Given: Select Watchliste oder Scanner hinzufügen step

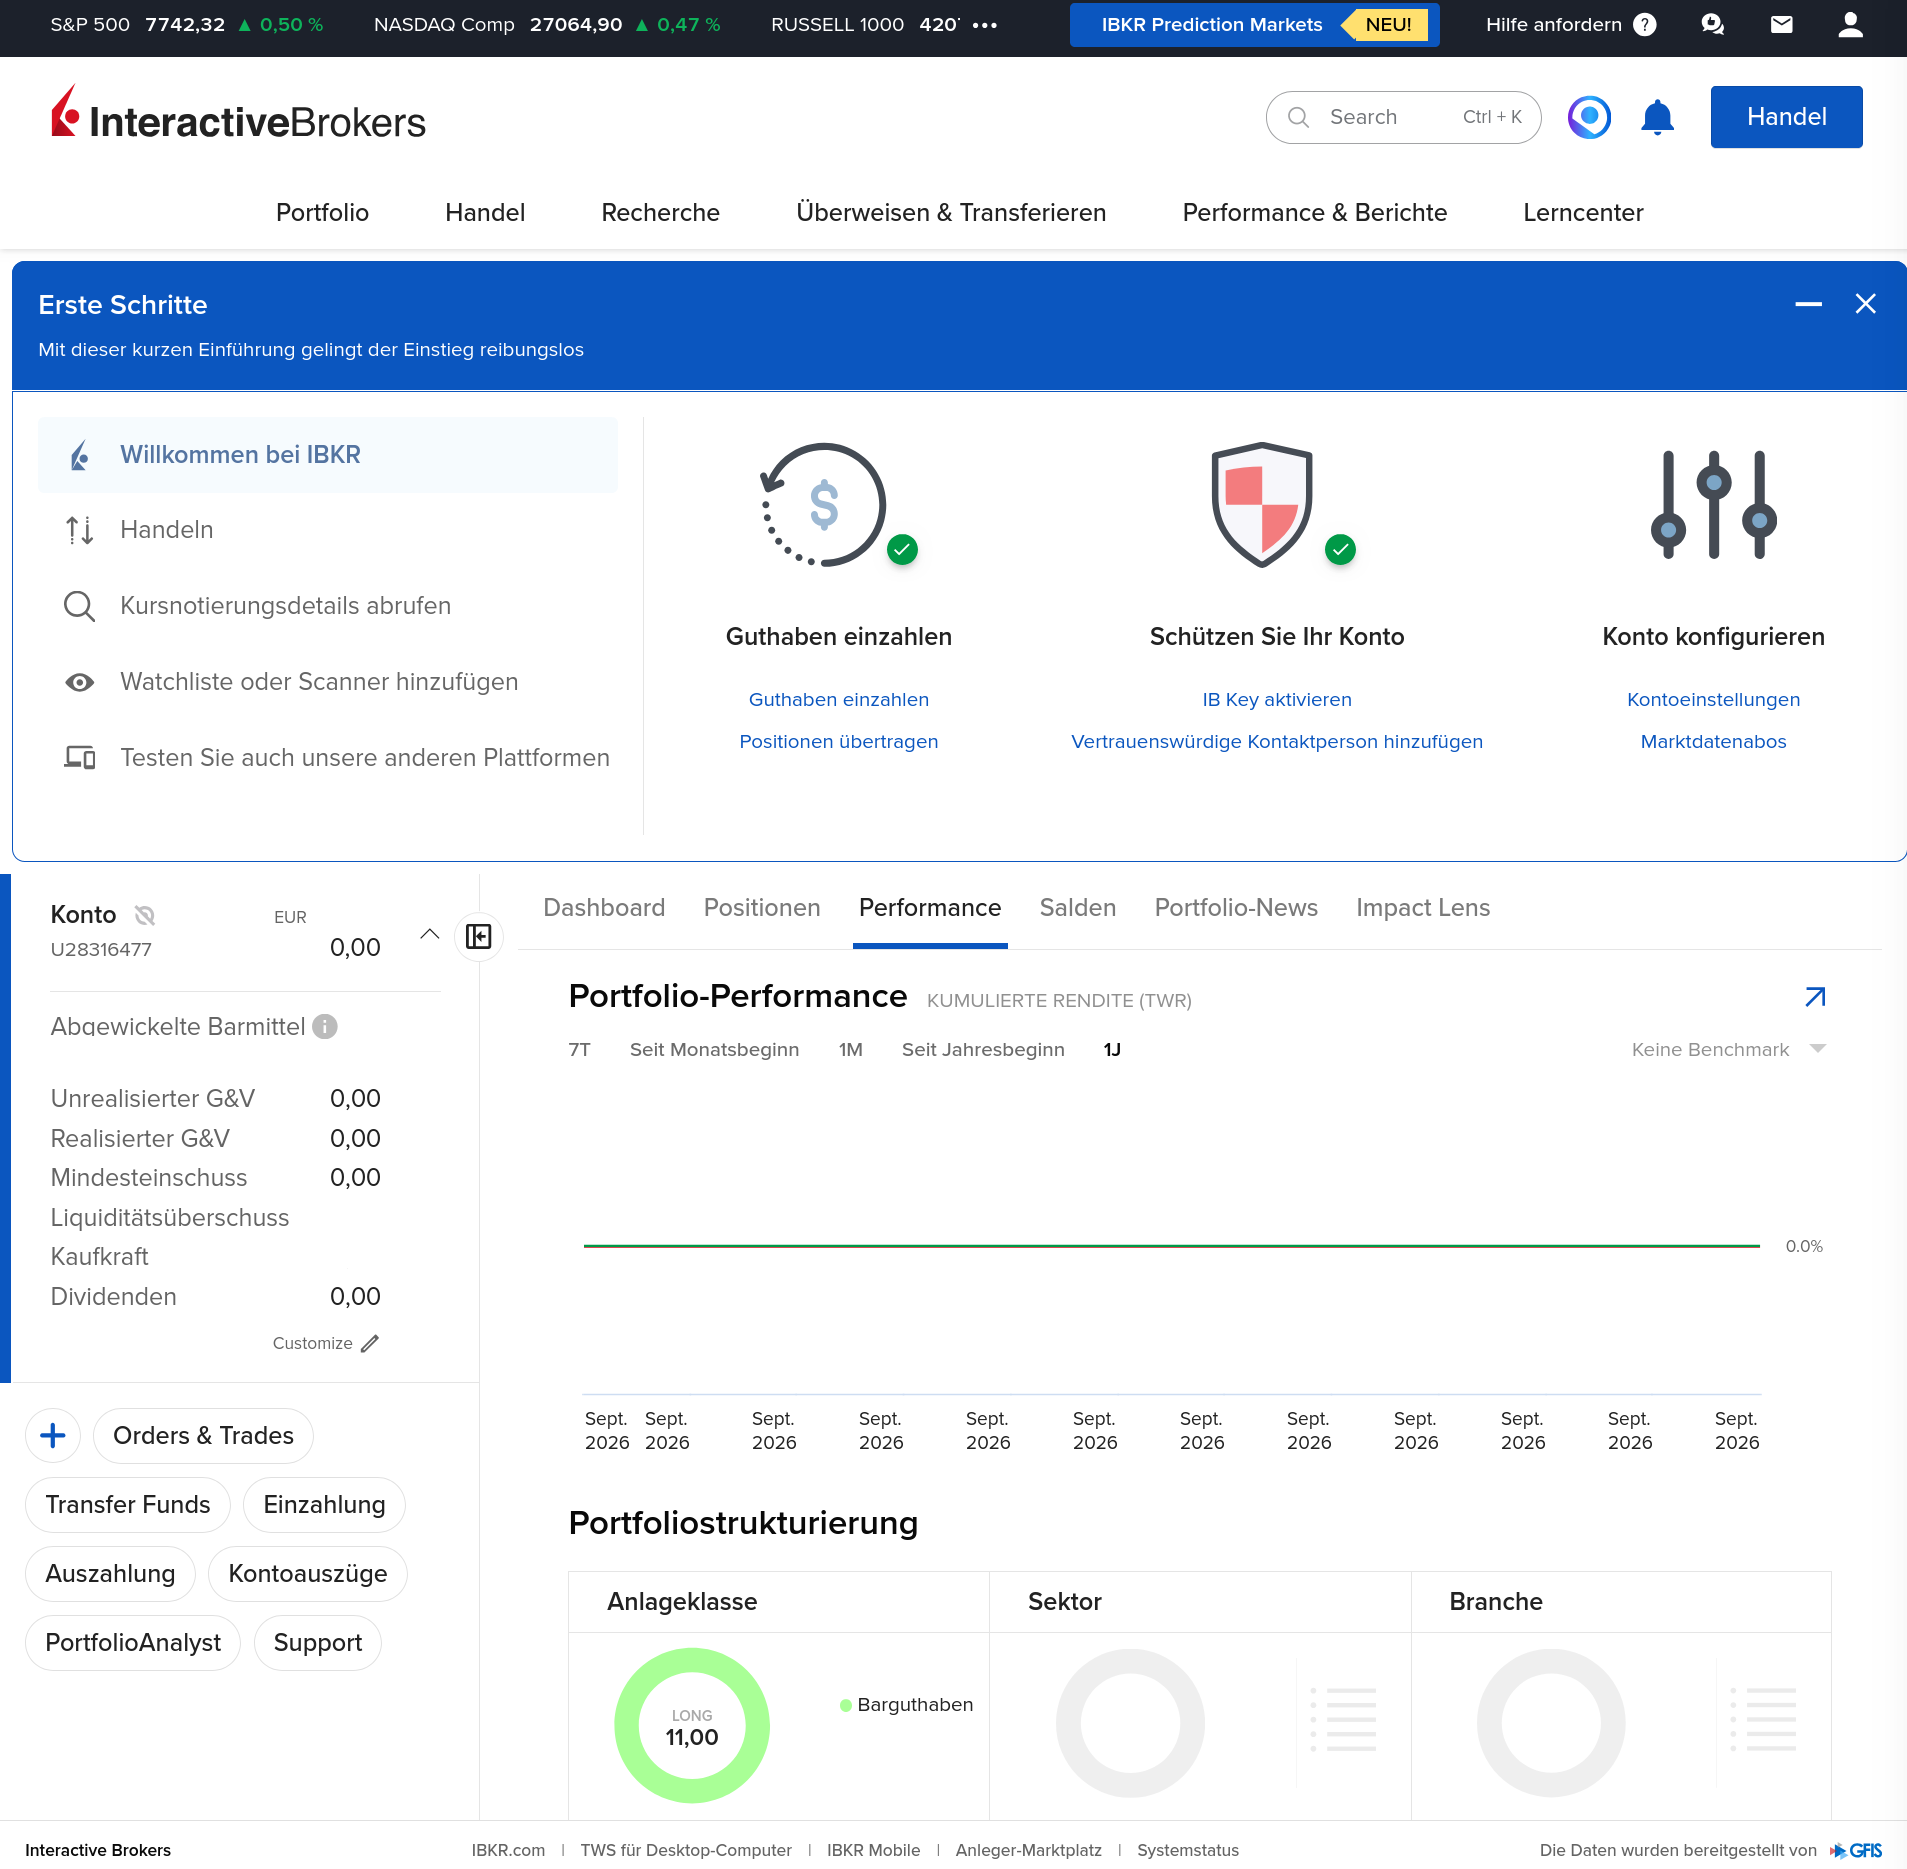Looking at the screenshot, I should [x=328, y=682].
